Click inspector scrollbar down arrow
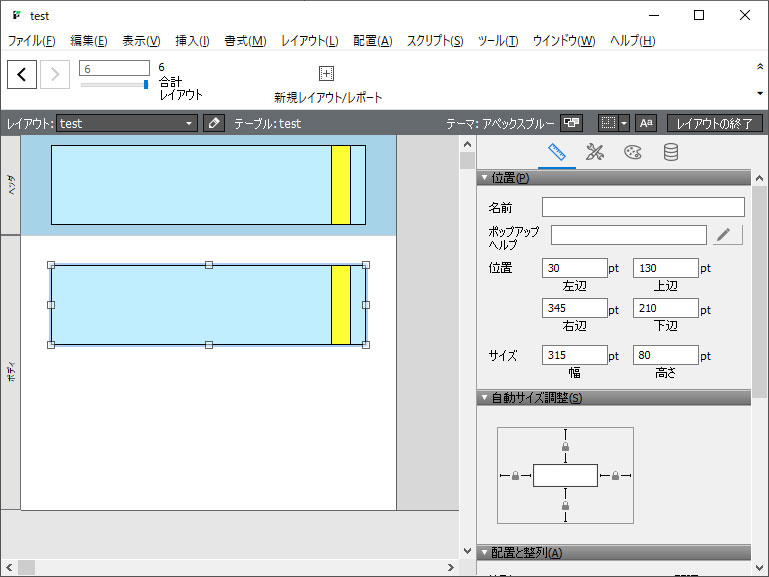Image resolution: width=769 pixels, height=577 pixels. point(760,568)
